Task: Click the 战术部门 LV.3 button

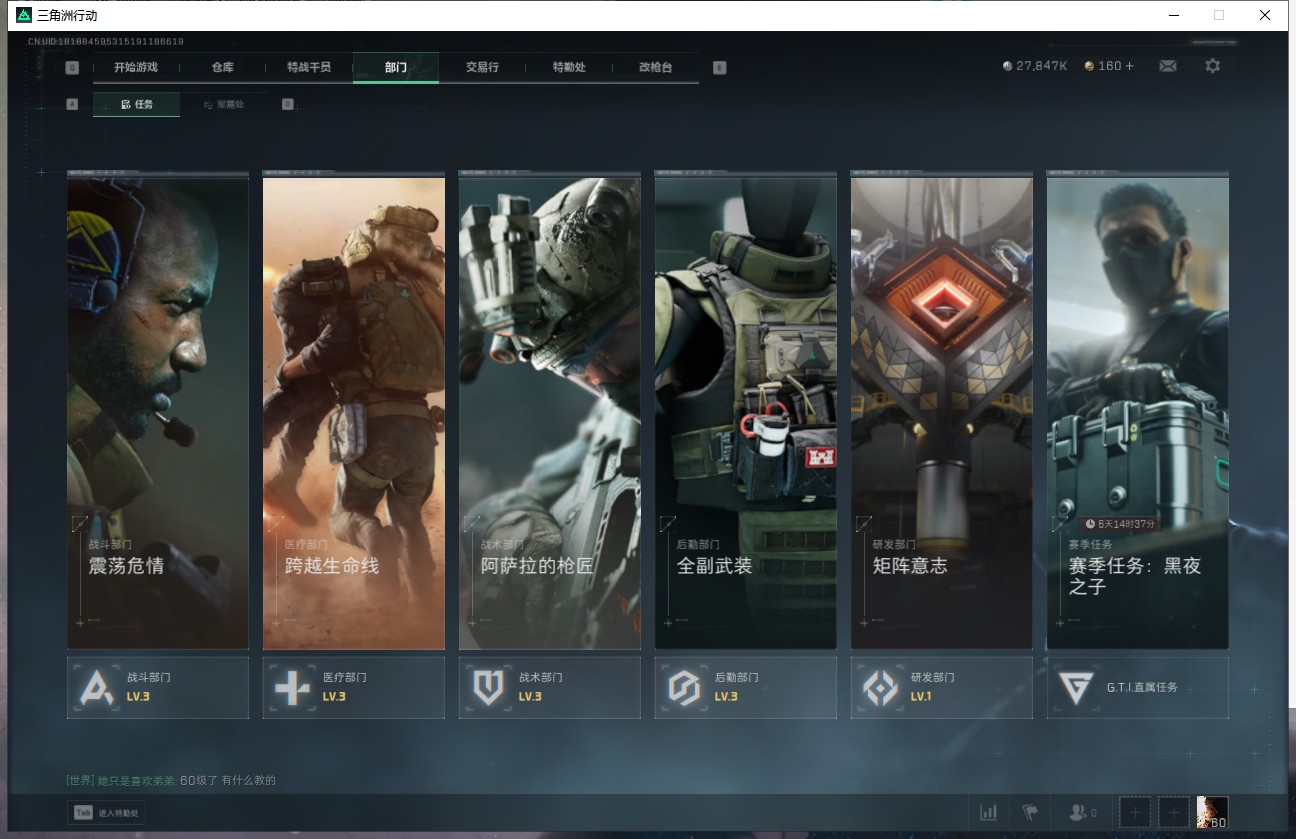Action: click(x=550, y=687)
